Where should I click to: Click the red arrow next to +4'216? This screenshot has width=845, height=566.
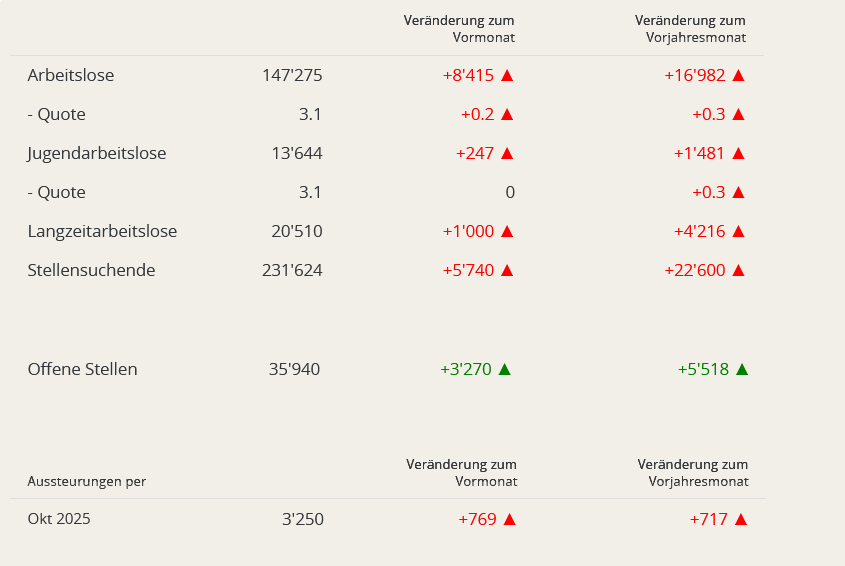coord(739,231)
